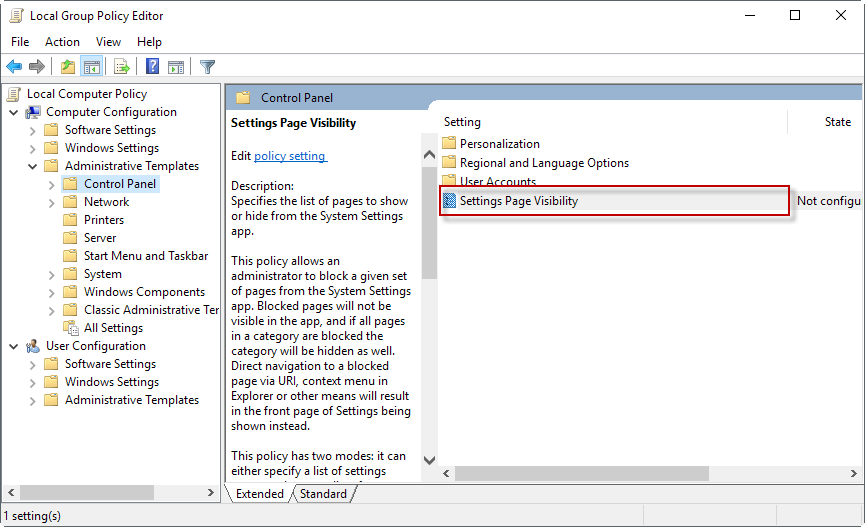Expand Windows Settings under Computer Configuration
Viewport: 865px width, 527px height.
coord(33,148)
